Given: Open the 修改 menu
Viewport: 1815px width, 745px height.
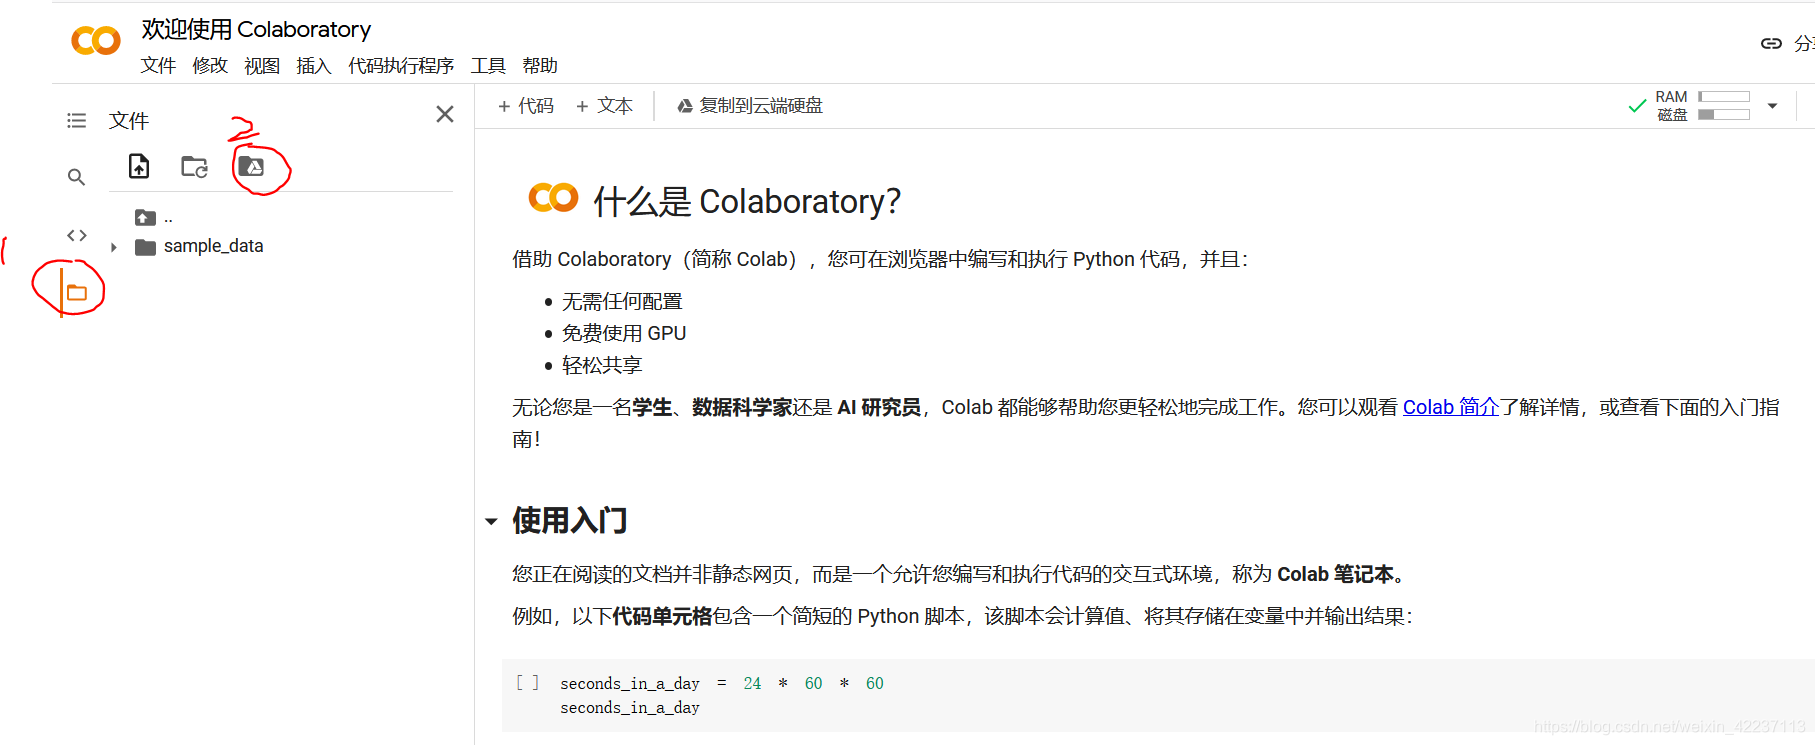Looking at the screenshot, I should click(x=210, y=65).
